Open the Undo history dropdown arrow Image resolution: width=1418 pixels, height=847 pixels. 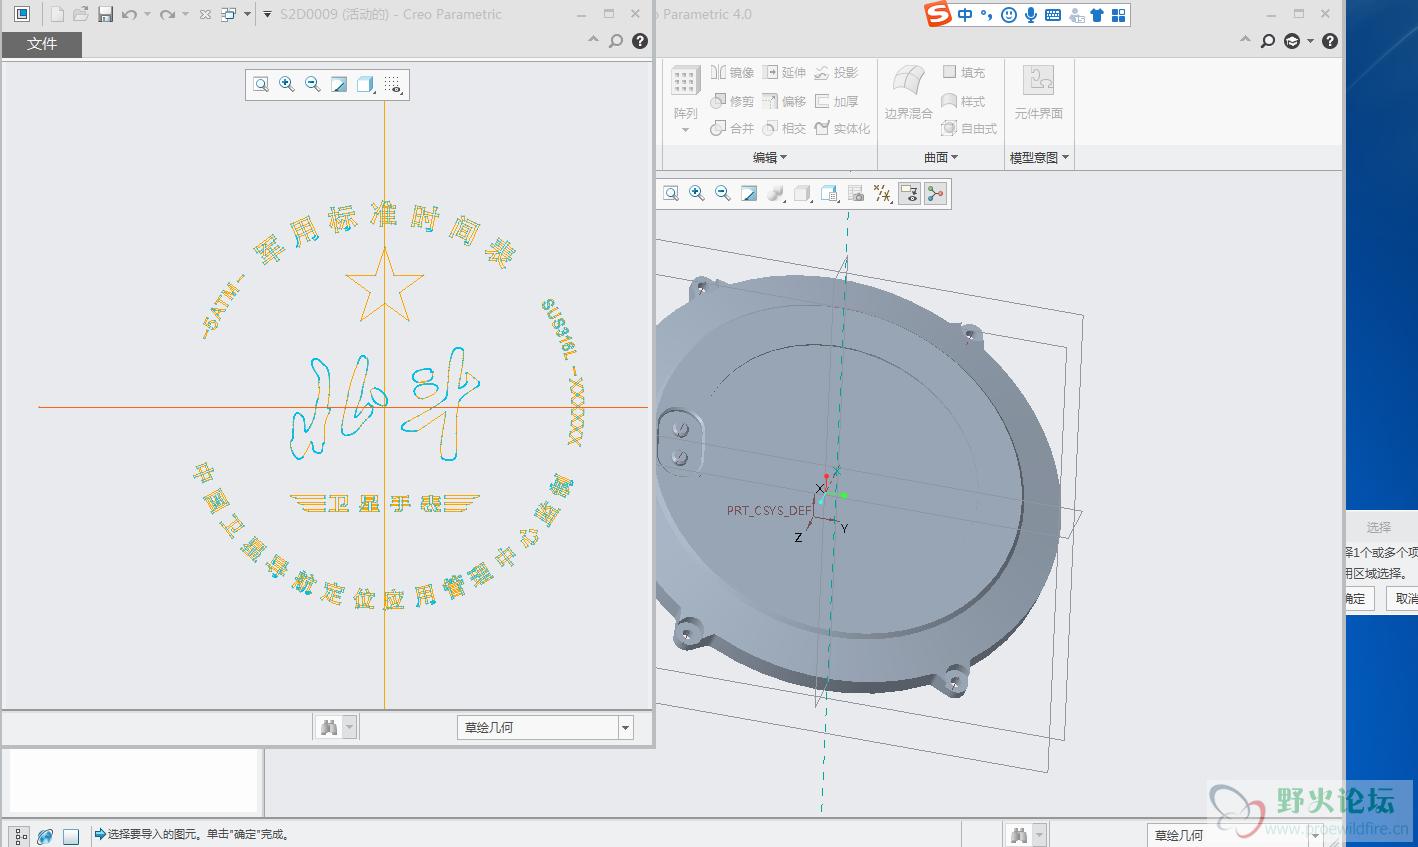(147, 14)
